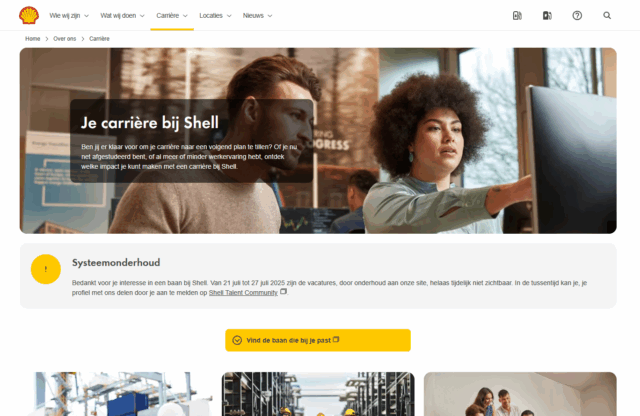Viewport: 640px width, 416px height.
Task: Click the circled chevron icon in yellow button
Action: coord(237,340)
